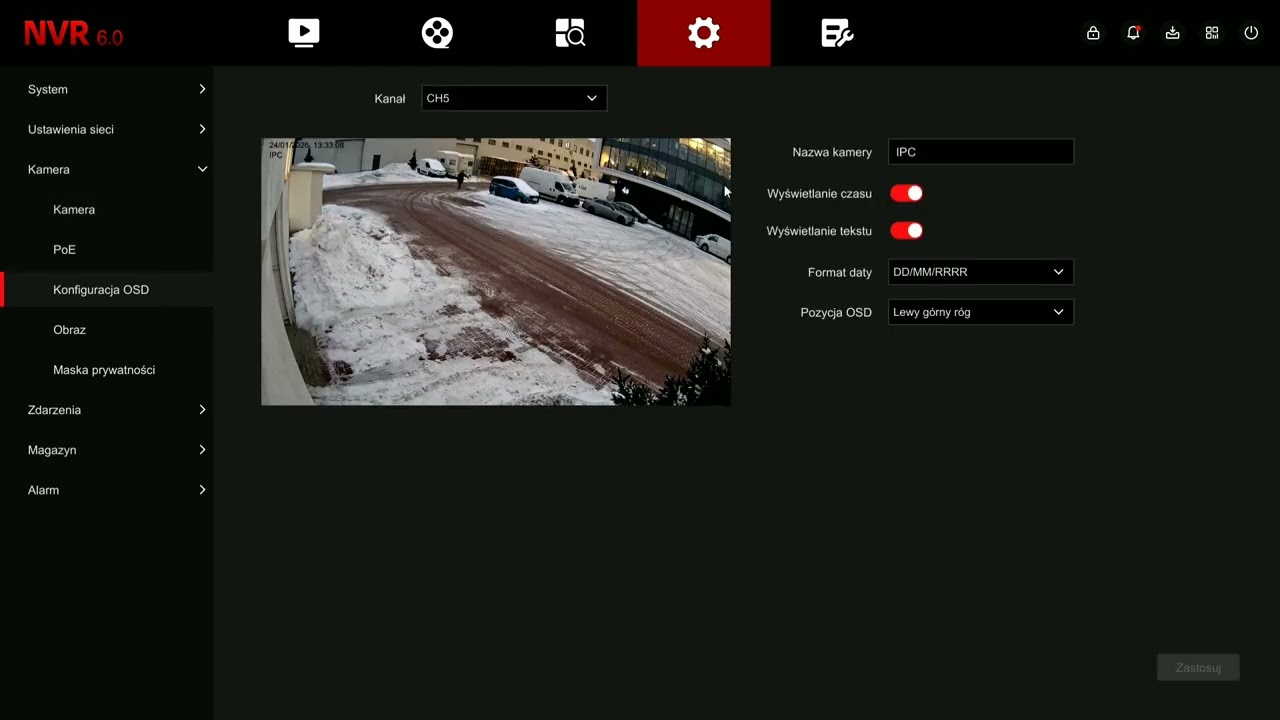
Task: Click the Zastosuj button
Action: pos(1198,668)
